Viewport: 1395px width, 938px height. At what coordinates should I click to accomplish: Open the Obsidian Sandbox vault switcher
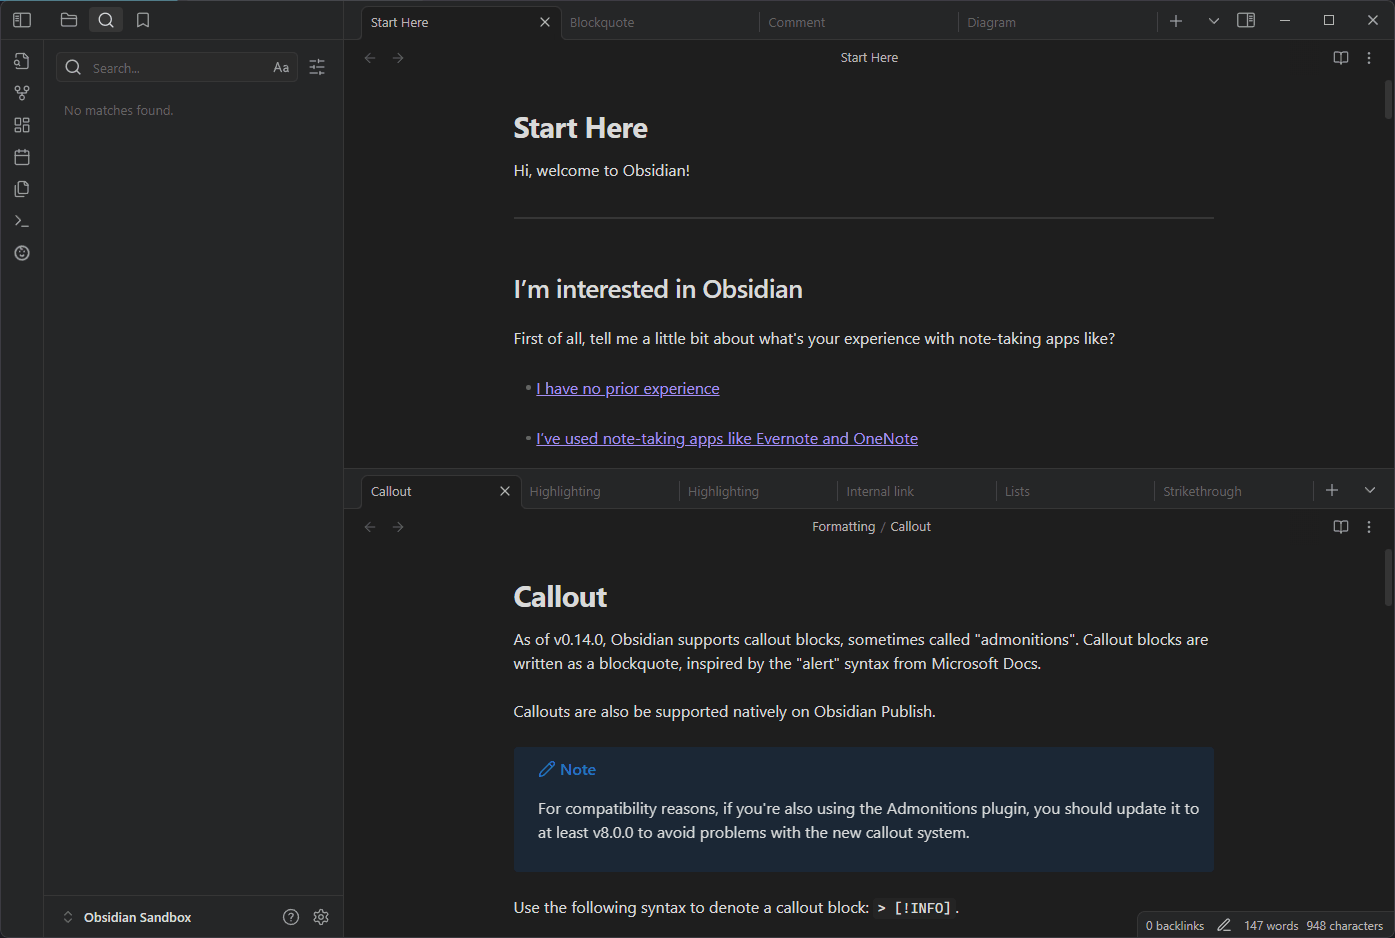tap(127, 917)
